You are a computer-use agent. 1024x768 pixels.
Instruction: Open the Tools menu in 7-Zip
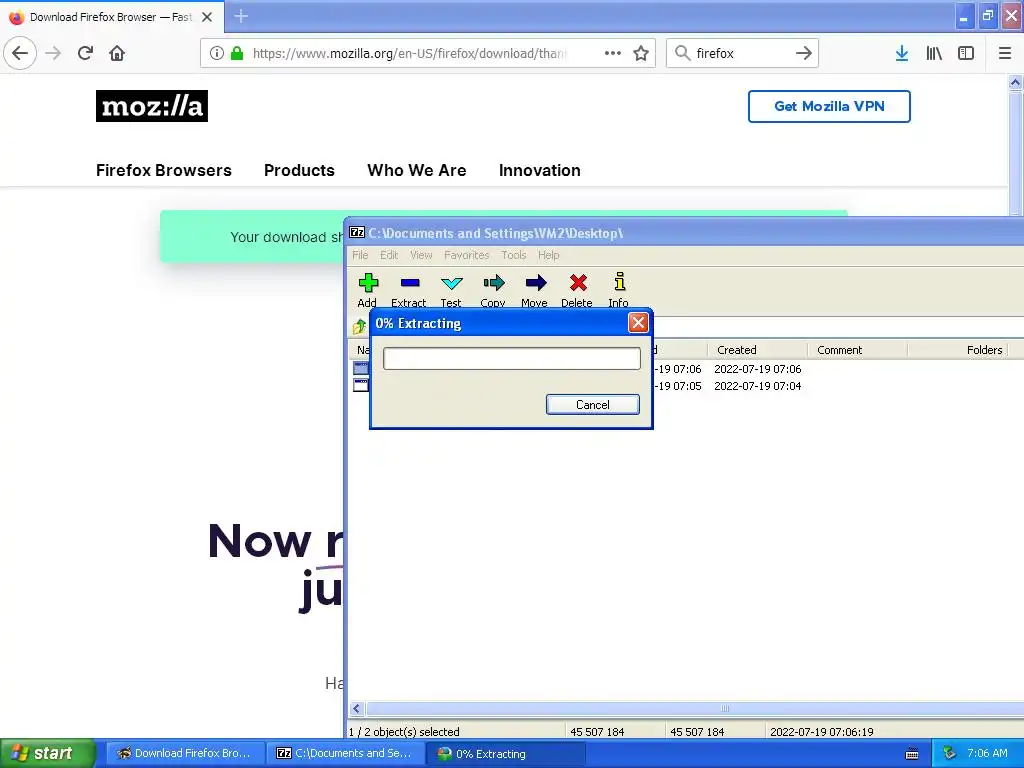click(x=514, y=255)
